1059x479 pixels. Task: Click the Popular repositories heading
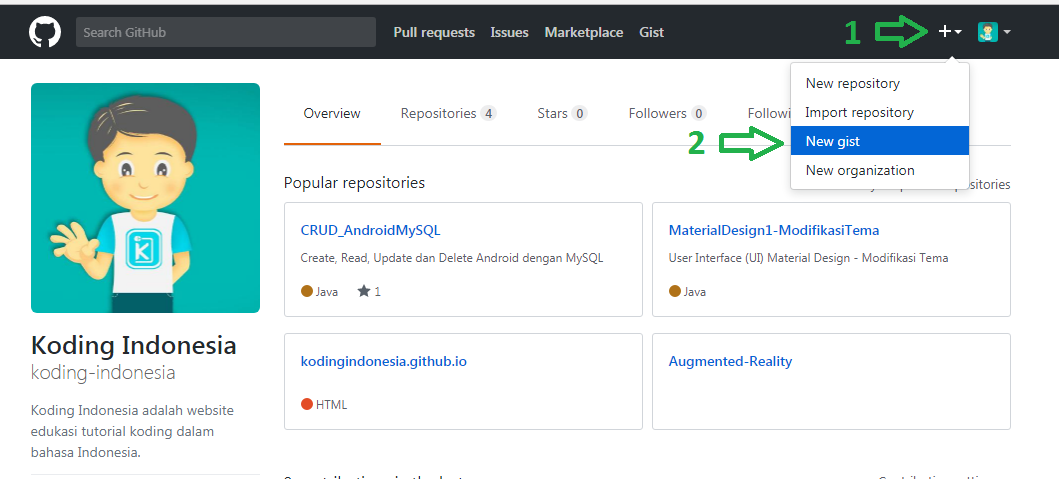coord(355,183)
